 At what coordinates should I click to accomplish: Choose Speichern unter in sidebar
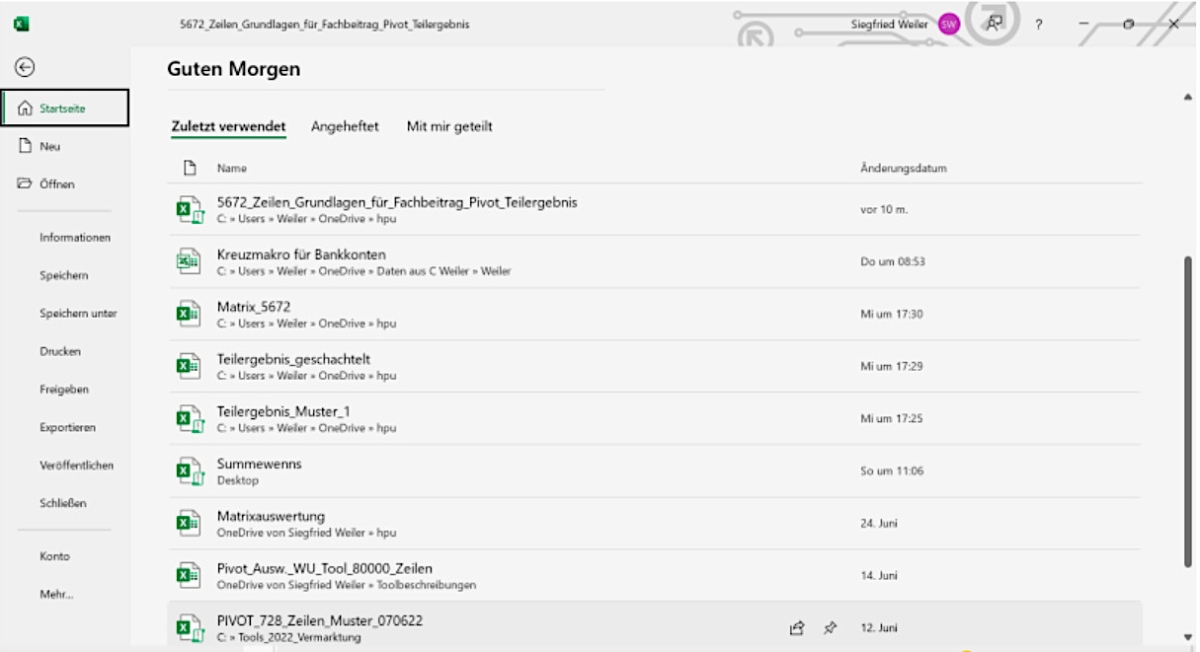(78, 313)
